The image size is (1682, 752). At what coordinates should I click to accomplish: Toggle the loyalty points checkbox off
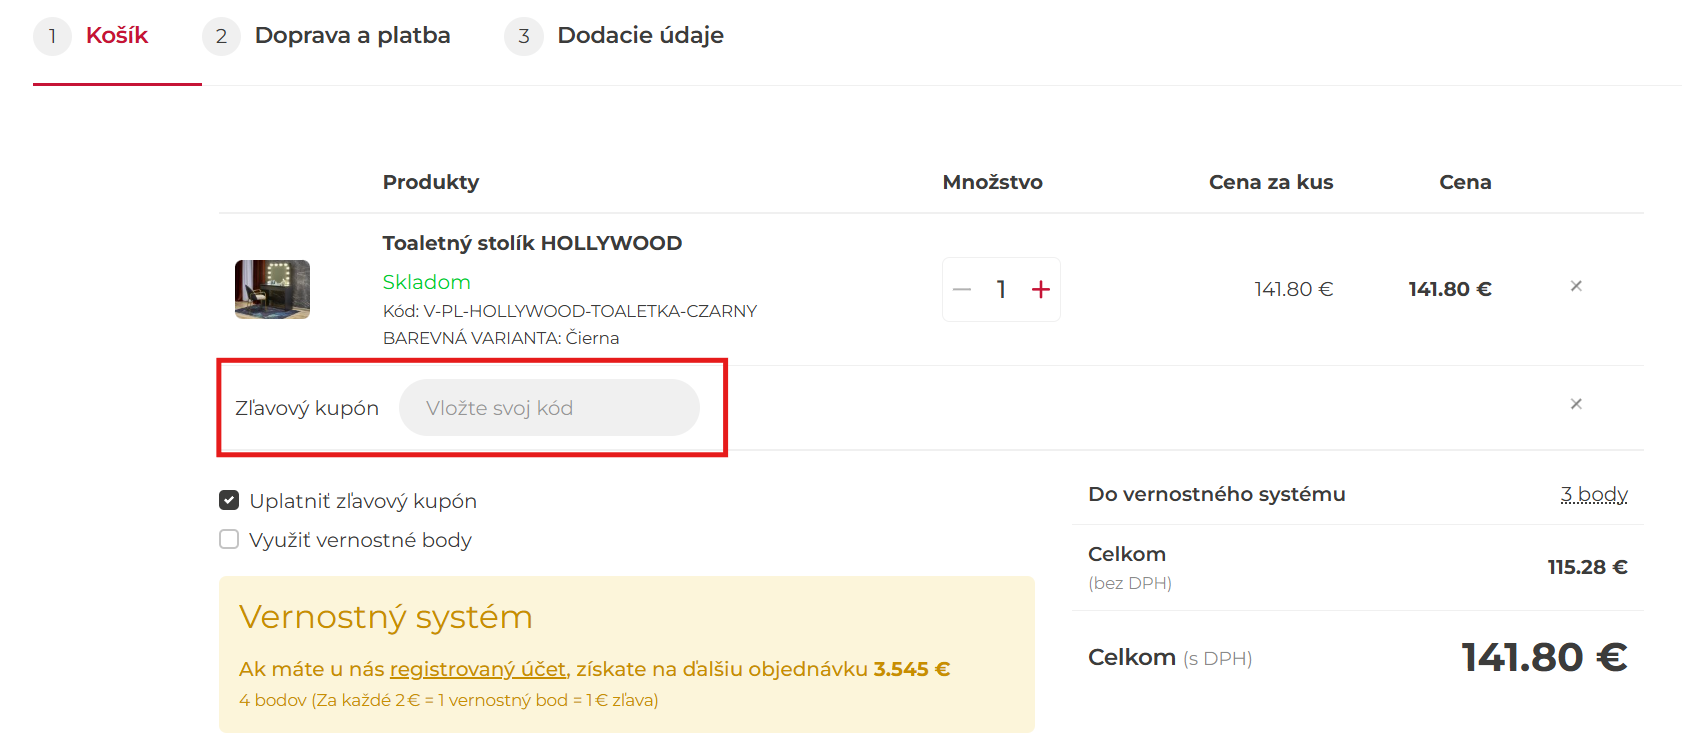pyautogui.click(x=227, y=539)
